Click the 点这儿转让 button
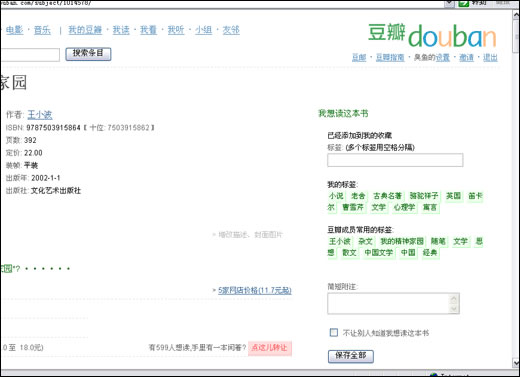 point(270,348)
